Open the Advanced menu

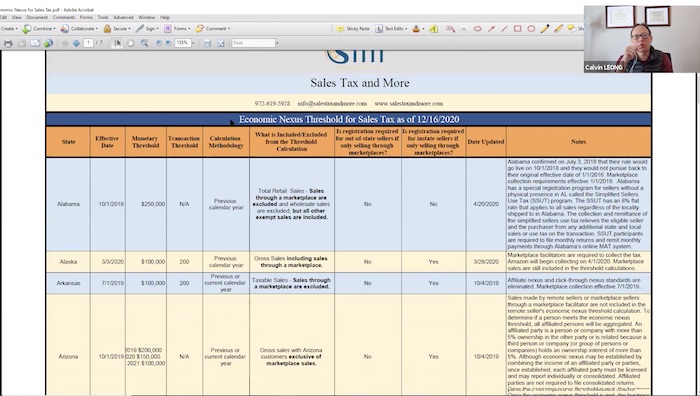click(x=123, y=17)
